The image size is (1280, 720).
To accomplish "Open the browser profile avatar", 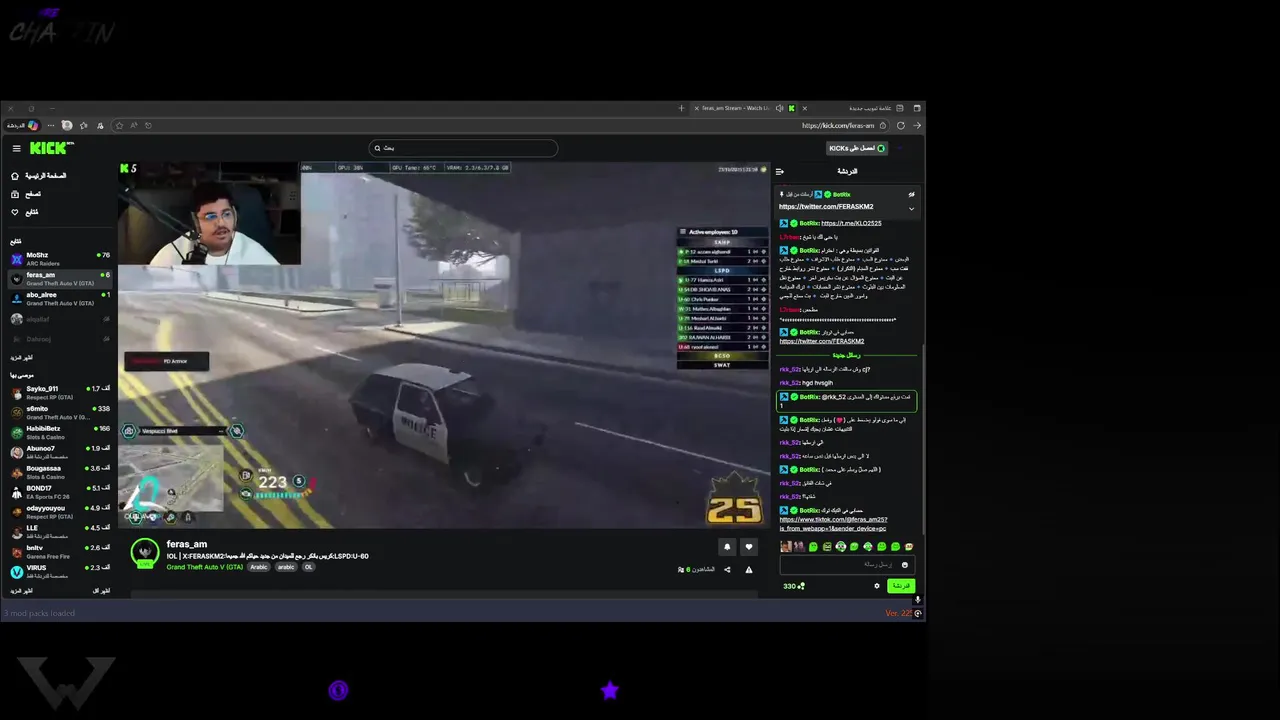I will click(x=67, y=126).
